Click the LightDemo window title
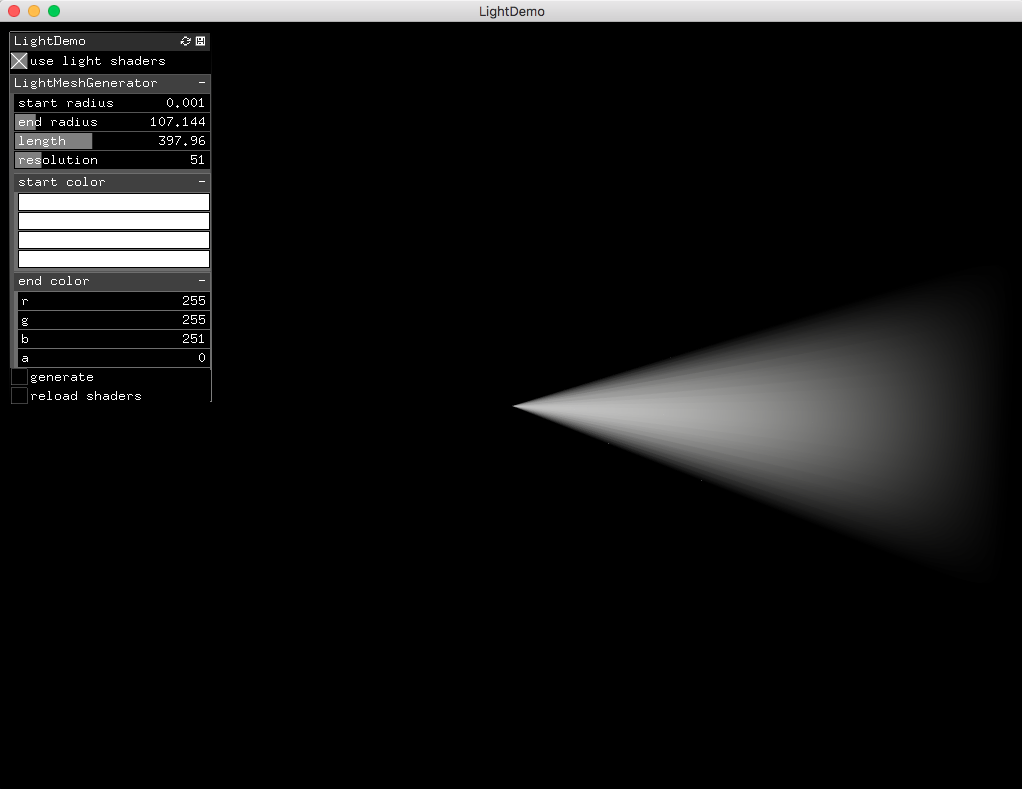 (511, 11)
